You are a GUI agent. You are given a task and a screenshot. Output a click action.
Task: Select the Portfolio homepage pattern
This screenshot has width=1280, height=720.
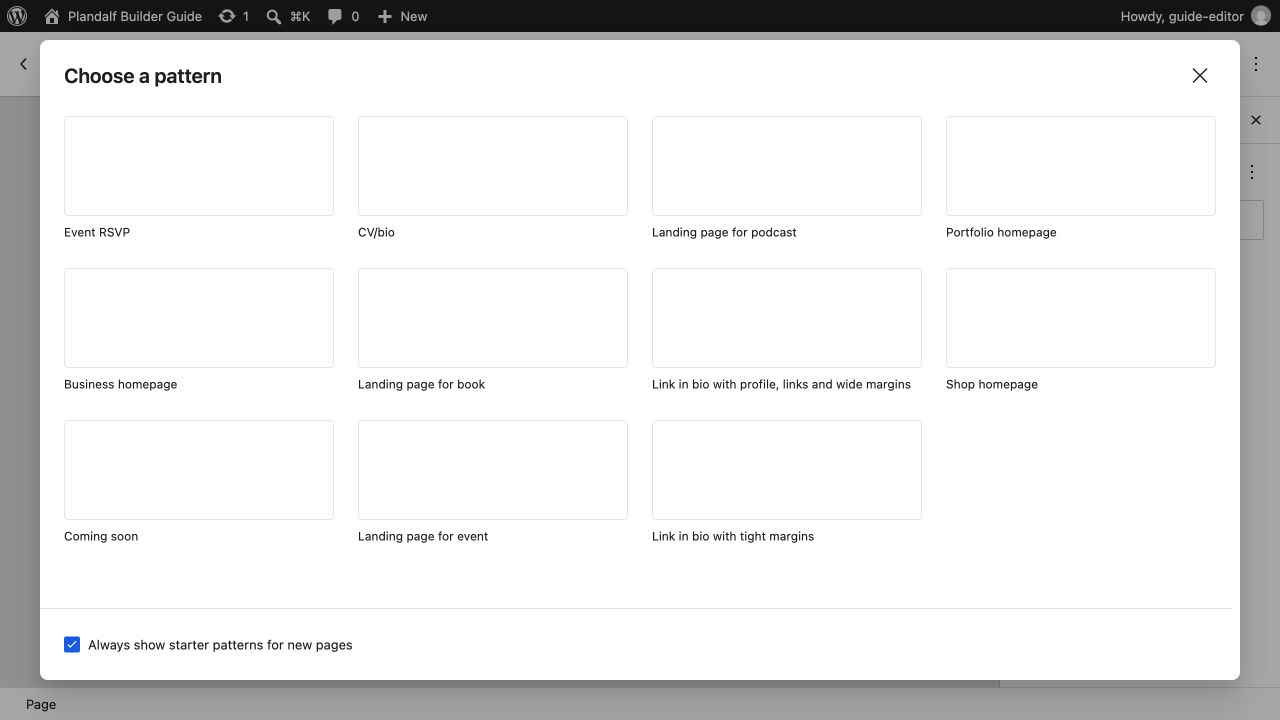(x=1081, y=166)
